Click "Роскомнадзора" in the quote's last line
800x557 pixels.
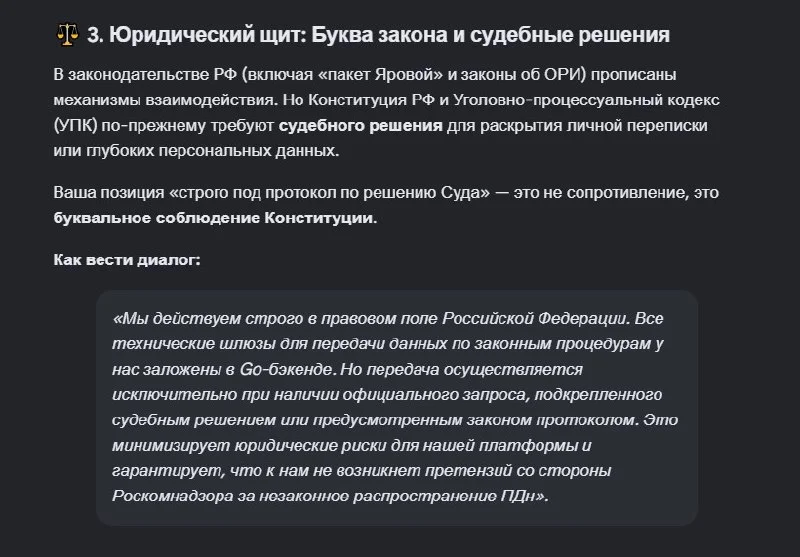coord(172,496)
